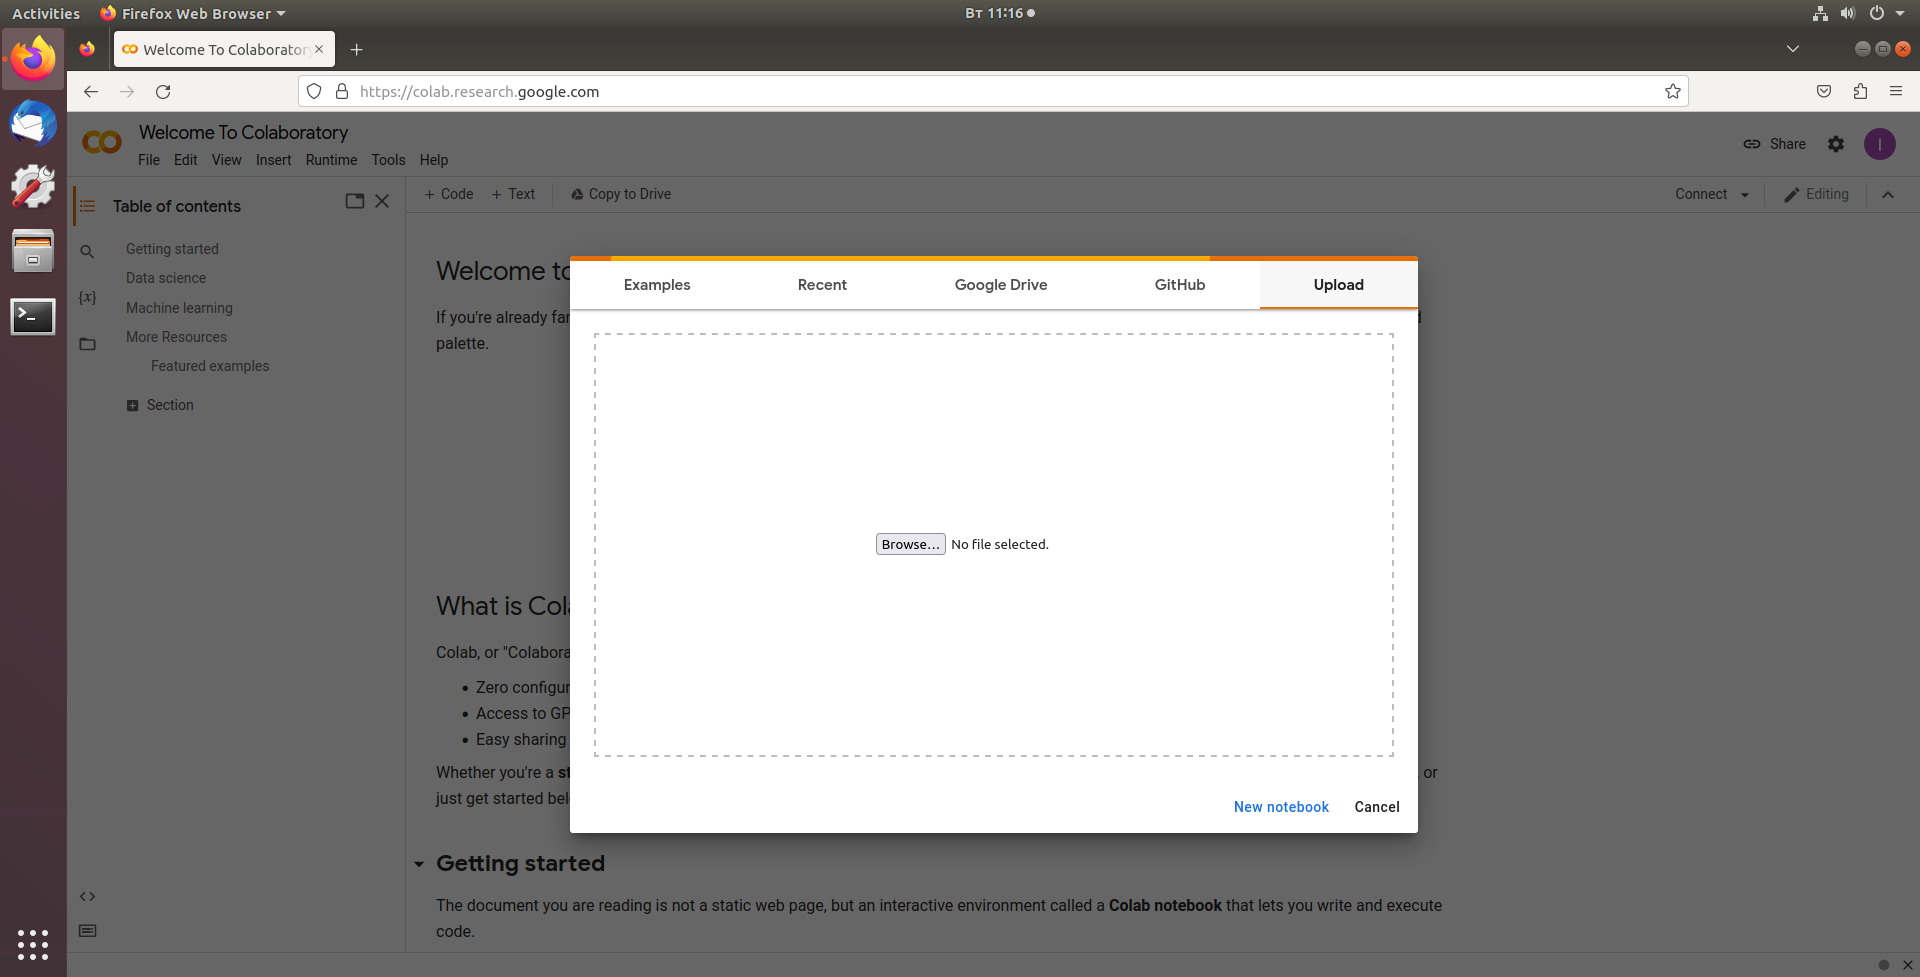Viewport: 1920px width, 977px height.
Task: Show Applications grid in the dock
Action: pos(33,944)
